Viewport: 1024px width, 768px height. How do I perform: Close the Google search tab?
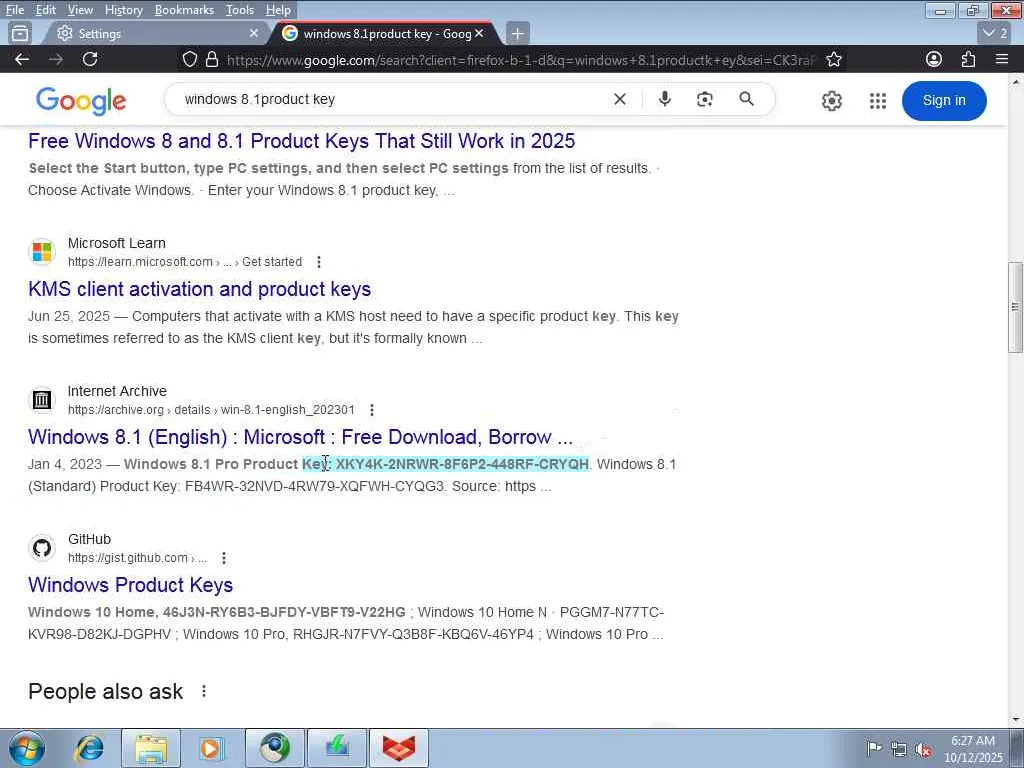(x=479, y=33)
